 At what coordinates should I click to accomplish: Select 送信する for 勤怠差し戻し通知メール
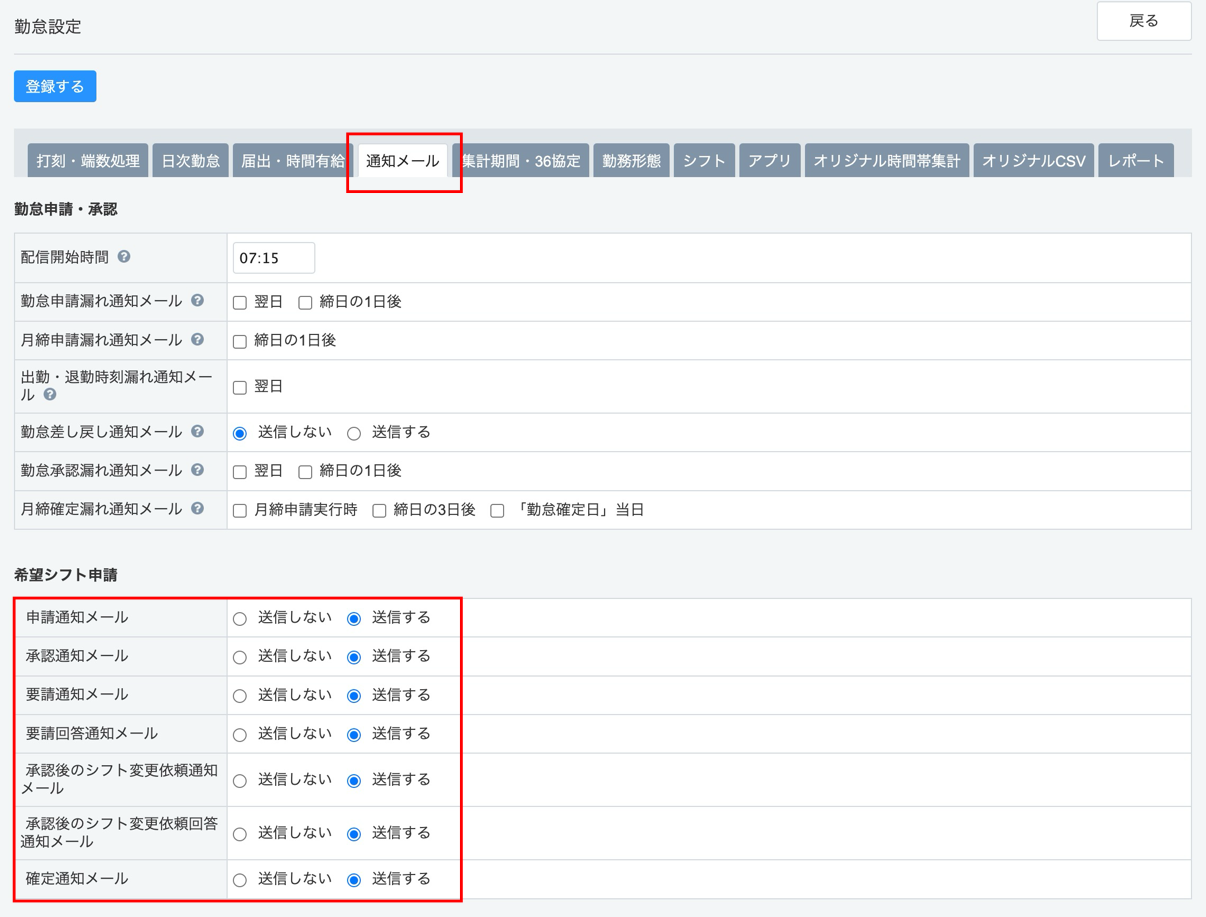pos(354,434)
